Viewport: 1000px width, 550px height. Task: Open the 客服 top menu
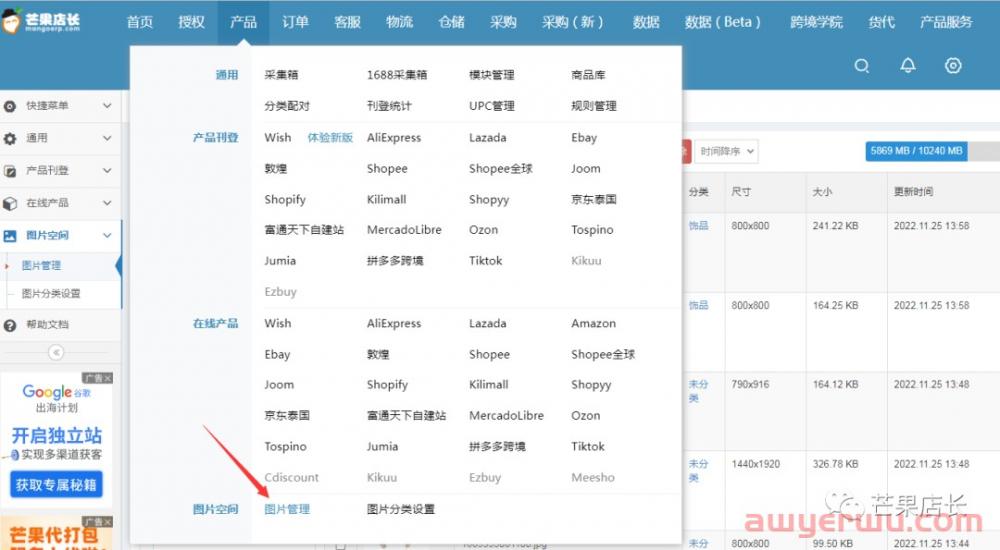348,22
